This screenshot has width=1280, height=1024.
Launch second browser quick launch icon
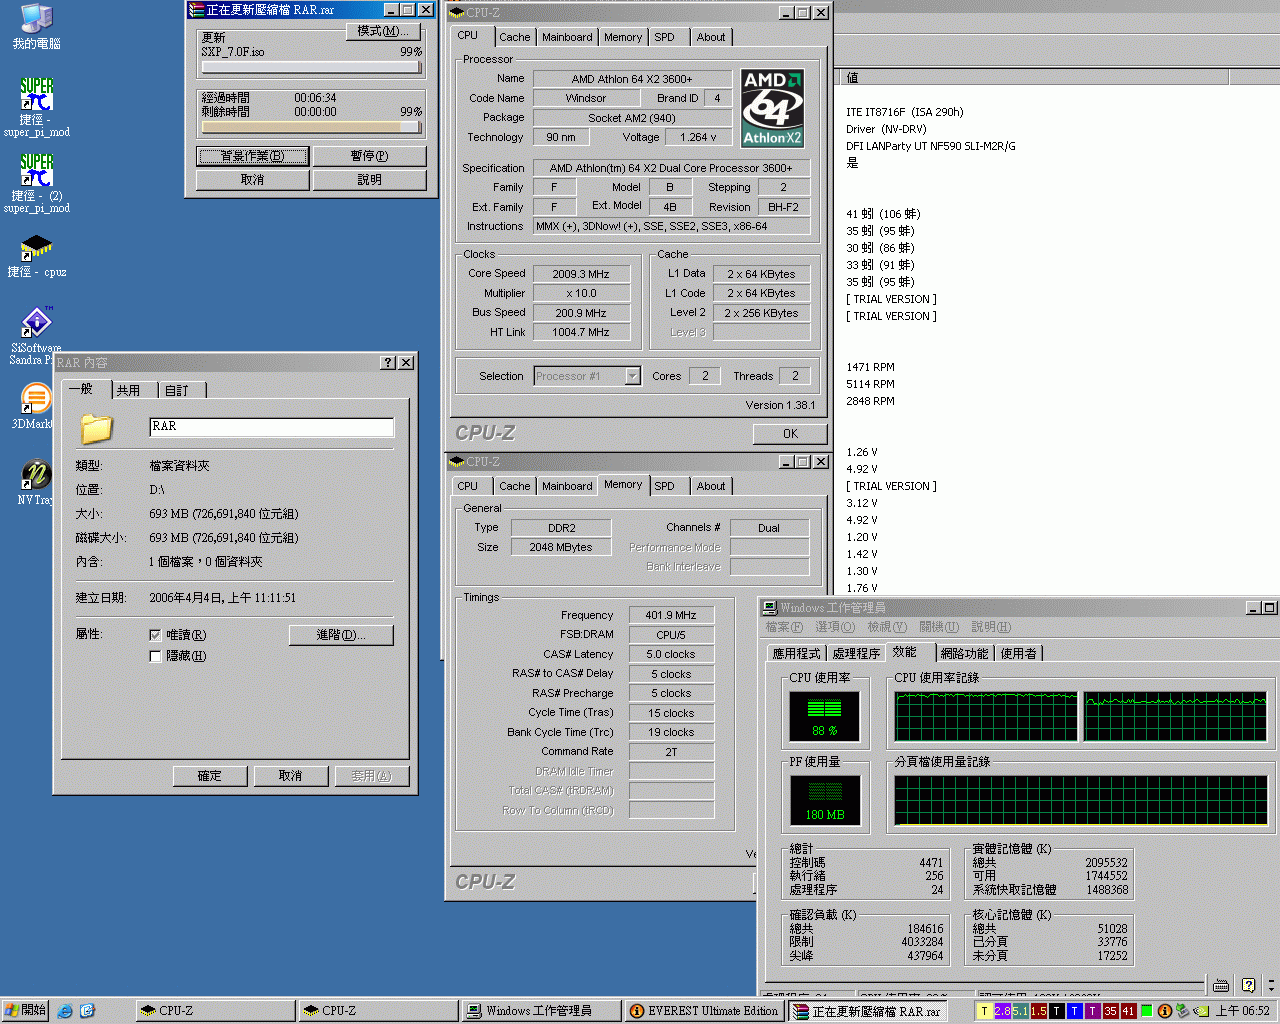87,1011
